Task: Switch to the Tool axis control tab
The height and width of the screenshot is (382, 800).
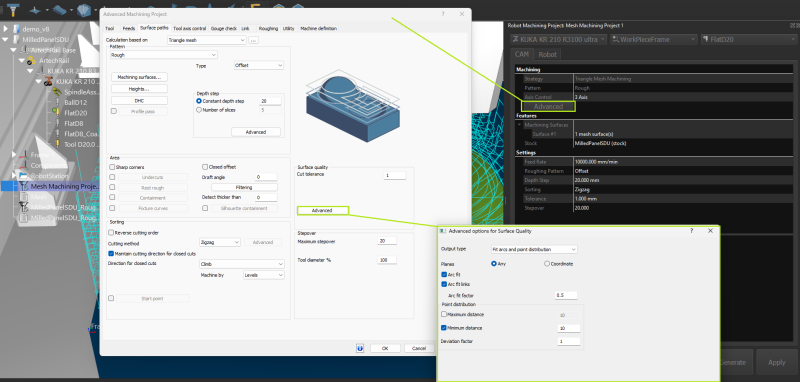Action: click(190, 29)
